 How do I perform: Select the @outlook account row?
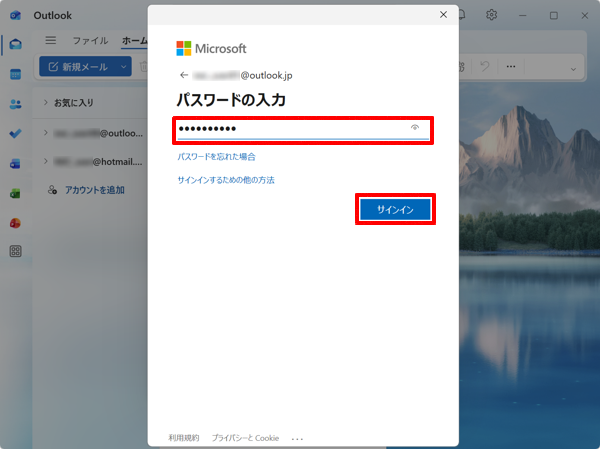(92, 133)
